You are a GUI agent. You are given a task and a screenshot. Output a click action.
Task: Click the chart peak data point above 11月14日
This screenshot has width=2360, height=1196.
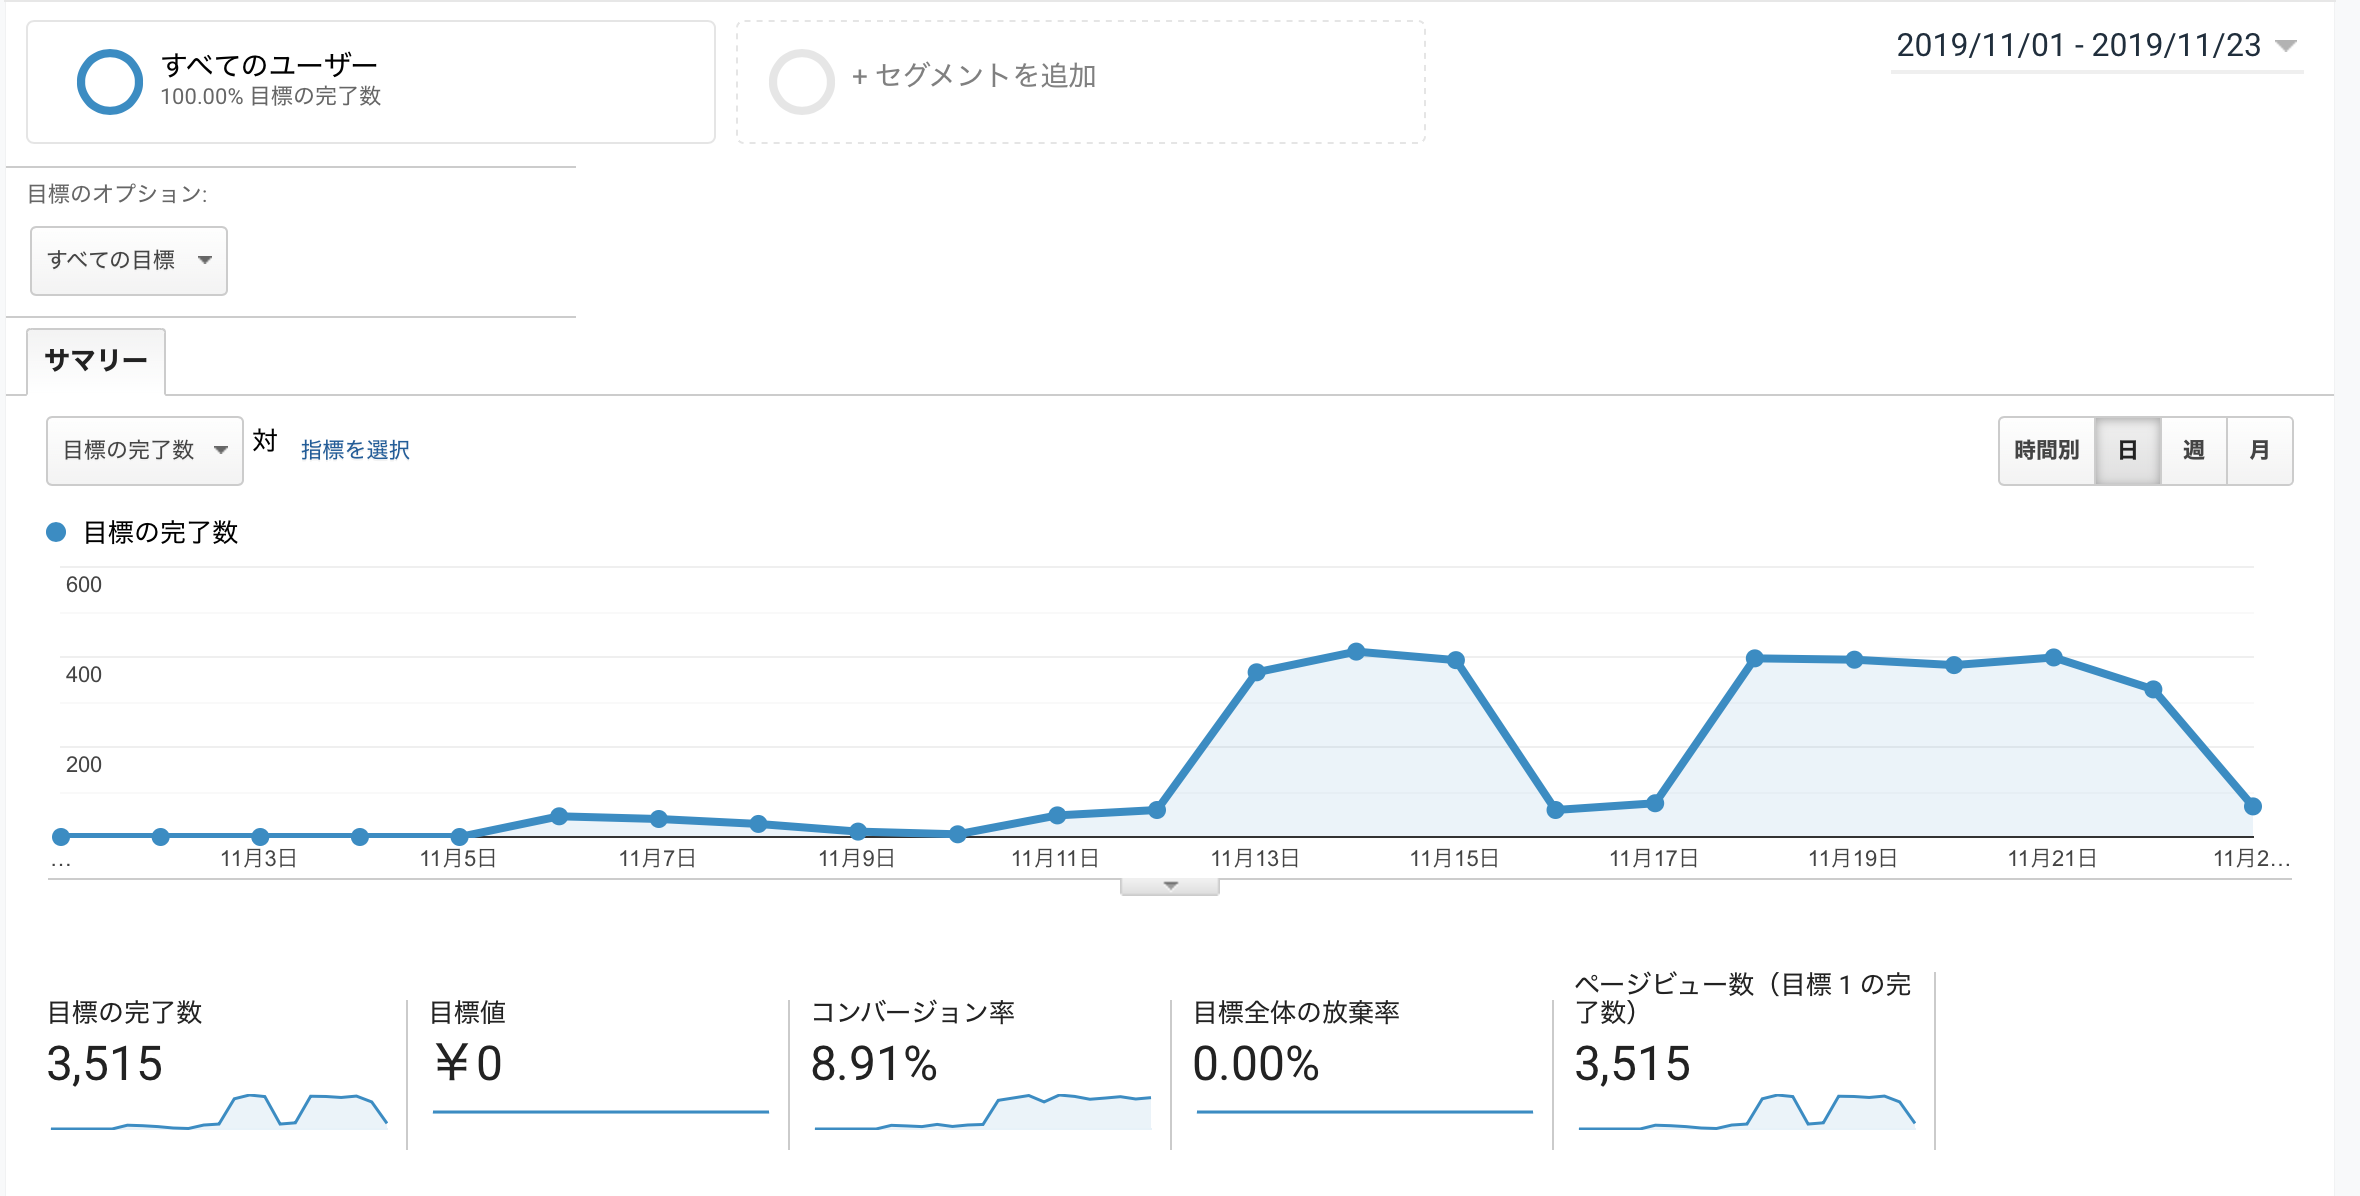point(1356,652)
